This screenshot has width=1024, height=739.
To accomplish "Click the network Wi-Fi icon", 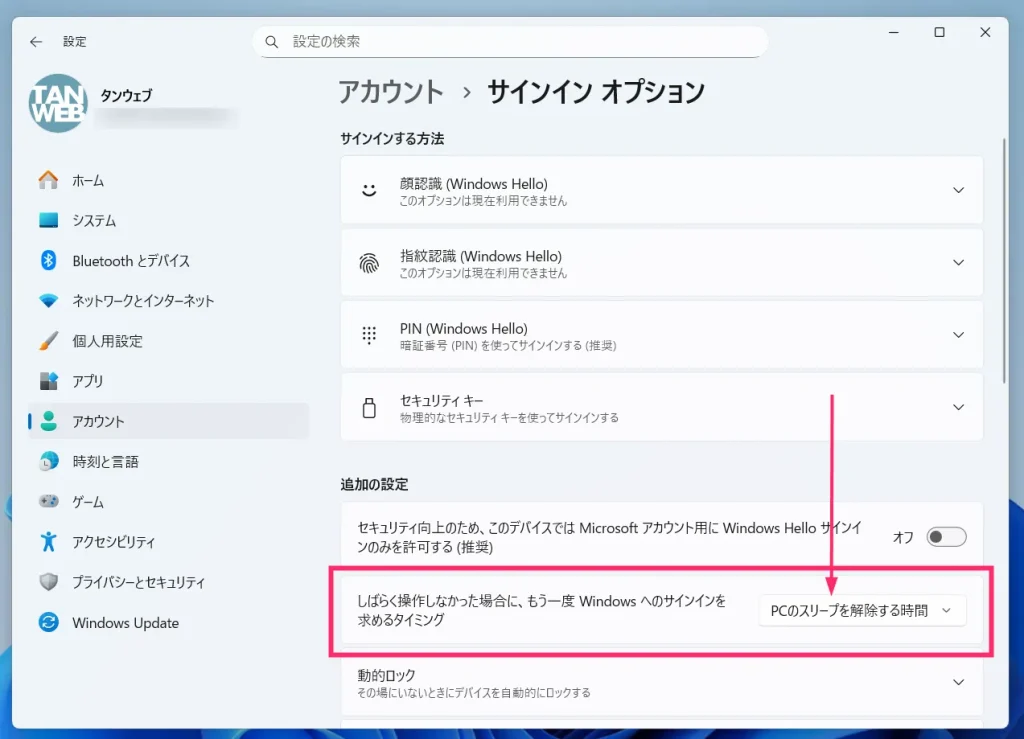I will pyautogui.click(x=48, y=301).
